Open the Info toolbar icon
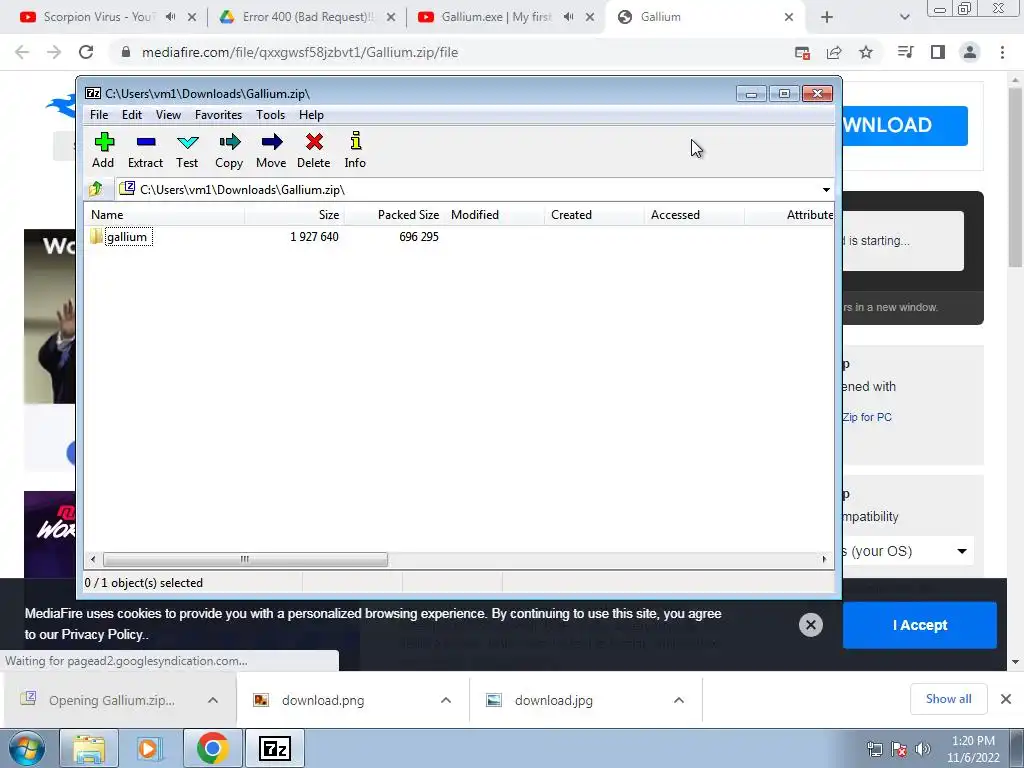Image resolution: width=1024 pixels, height=768 pixels. click(x=355, y=150)
